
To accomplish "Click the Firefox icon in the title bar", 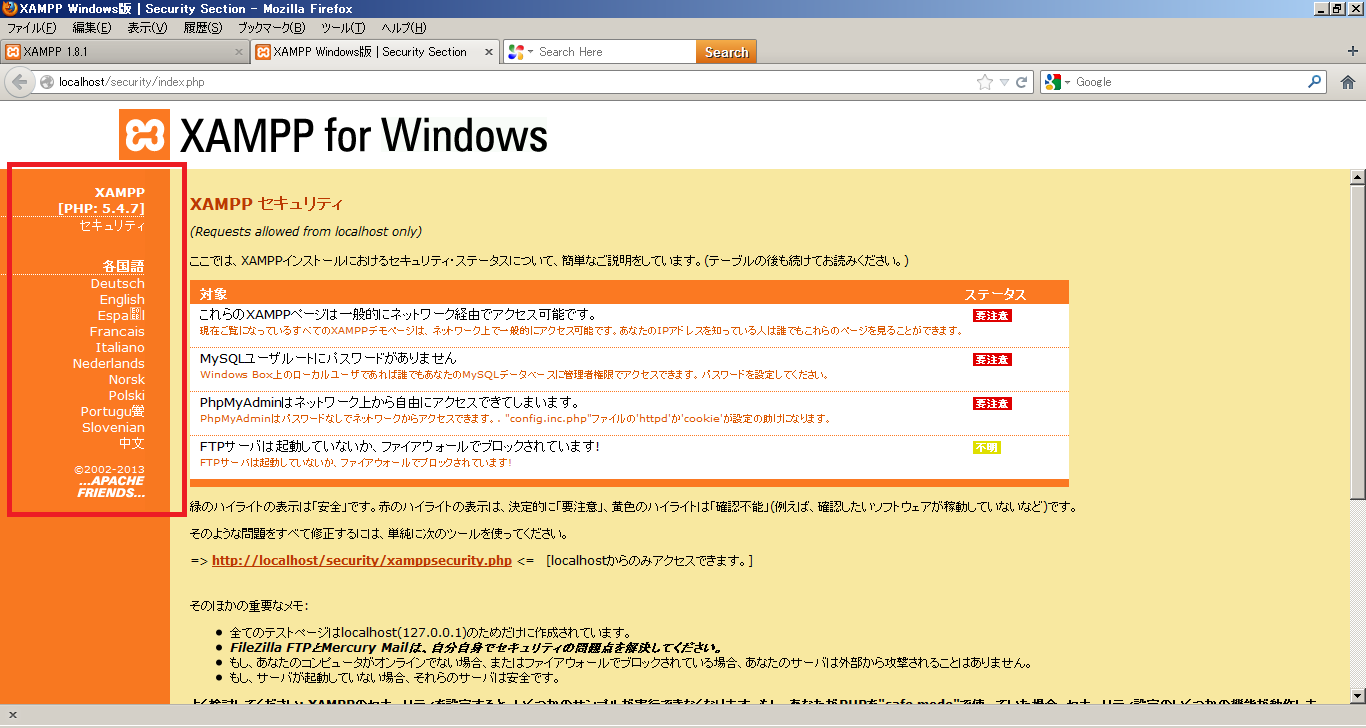I will tap(10, 8).
